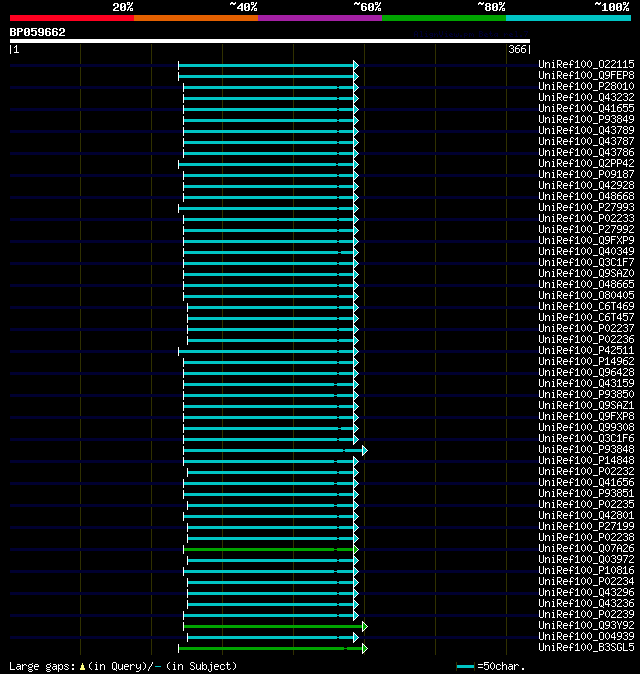Click green alignment bar of UniRef100_Q07A26
This screenshot has height=674, width=640.
pyautogui.click(x=269, y=549)
